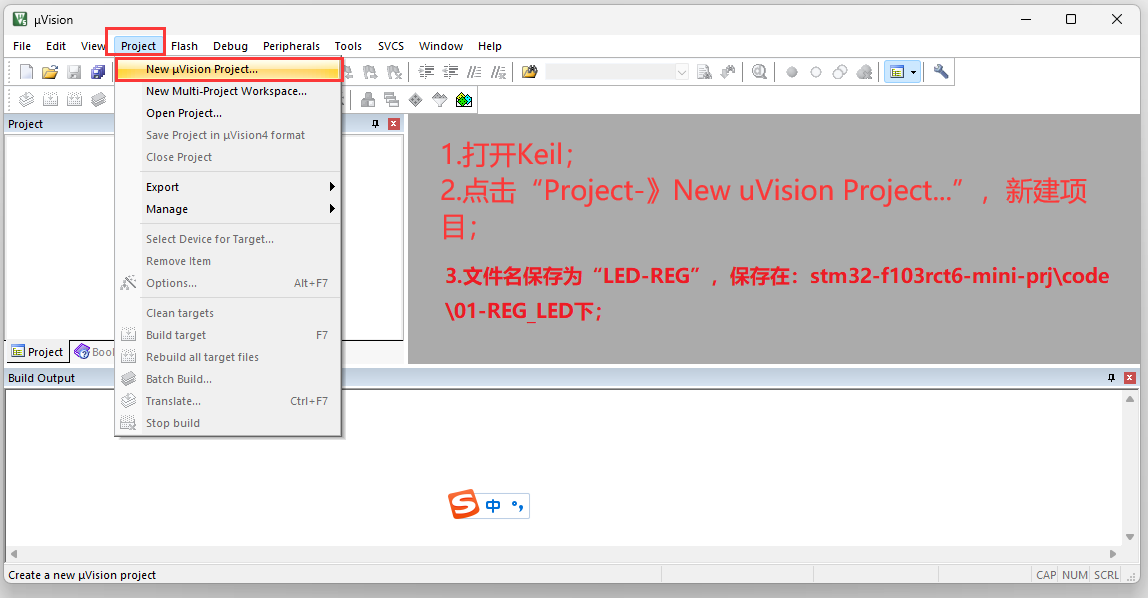
Task: Open the Edit menu
Action: tap(56, 46)
